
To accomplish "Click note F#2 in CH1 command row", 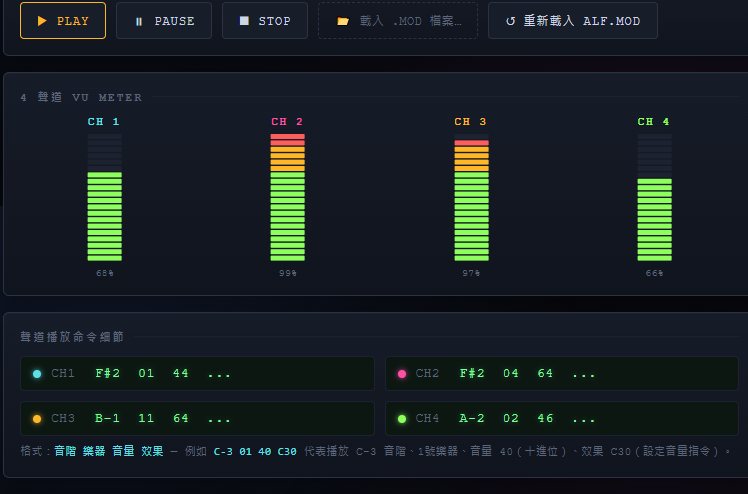I will tap(107, 373).
